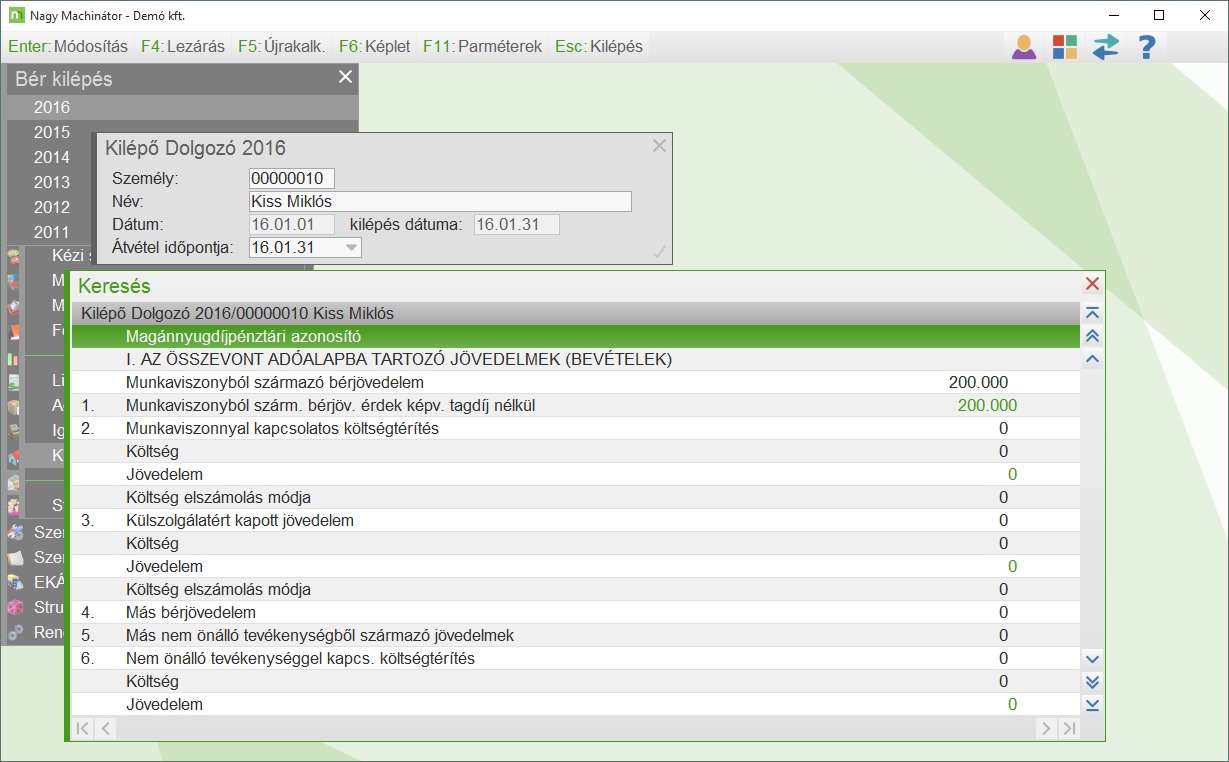The height and width of the screenshot is (762, 1229).
Task: Move one row up with chevron
Action: (x=1092, y=359)
